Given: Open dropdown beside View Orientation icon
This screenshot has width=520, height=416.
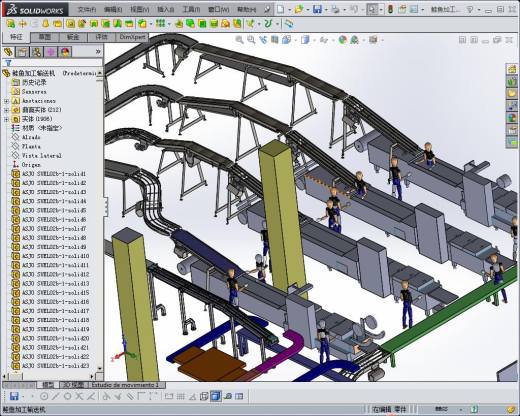Looking at the screenshot, I should point(295,40).
